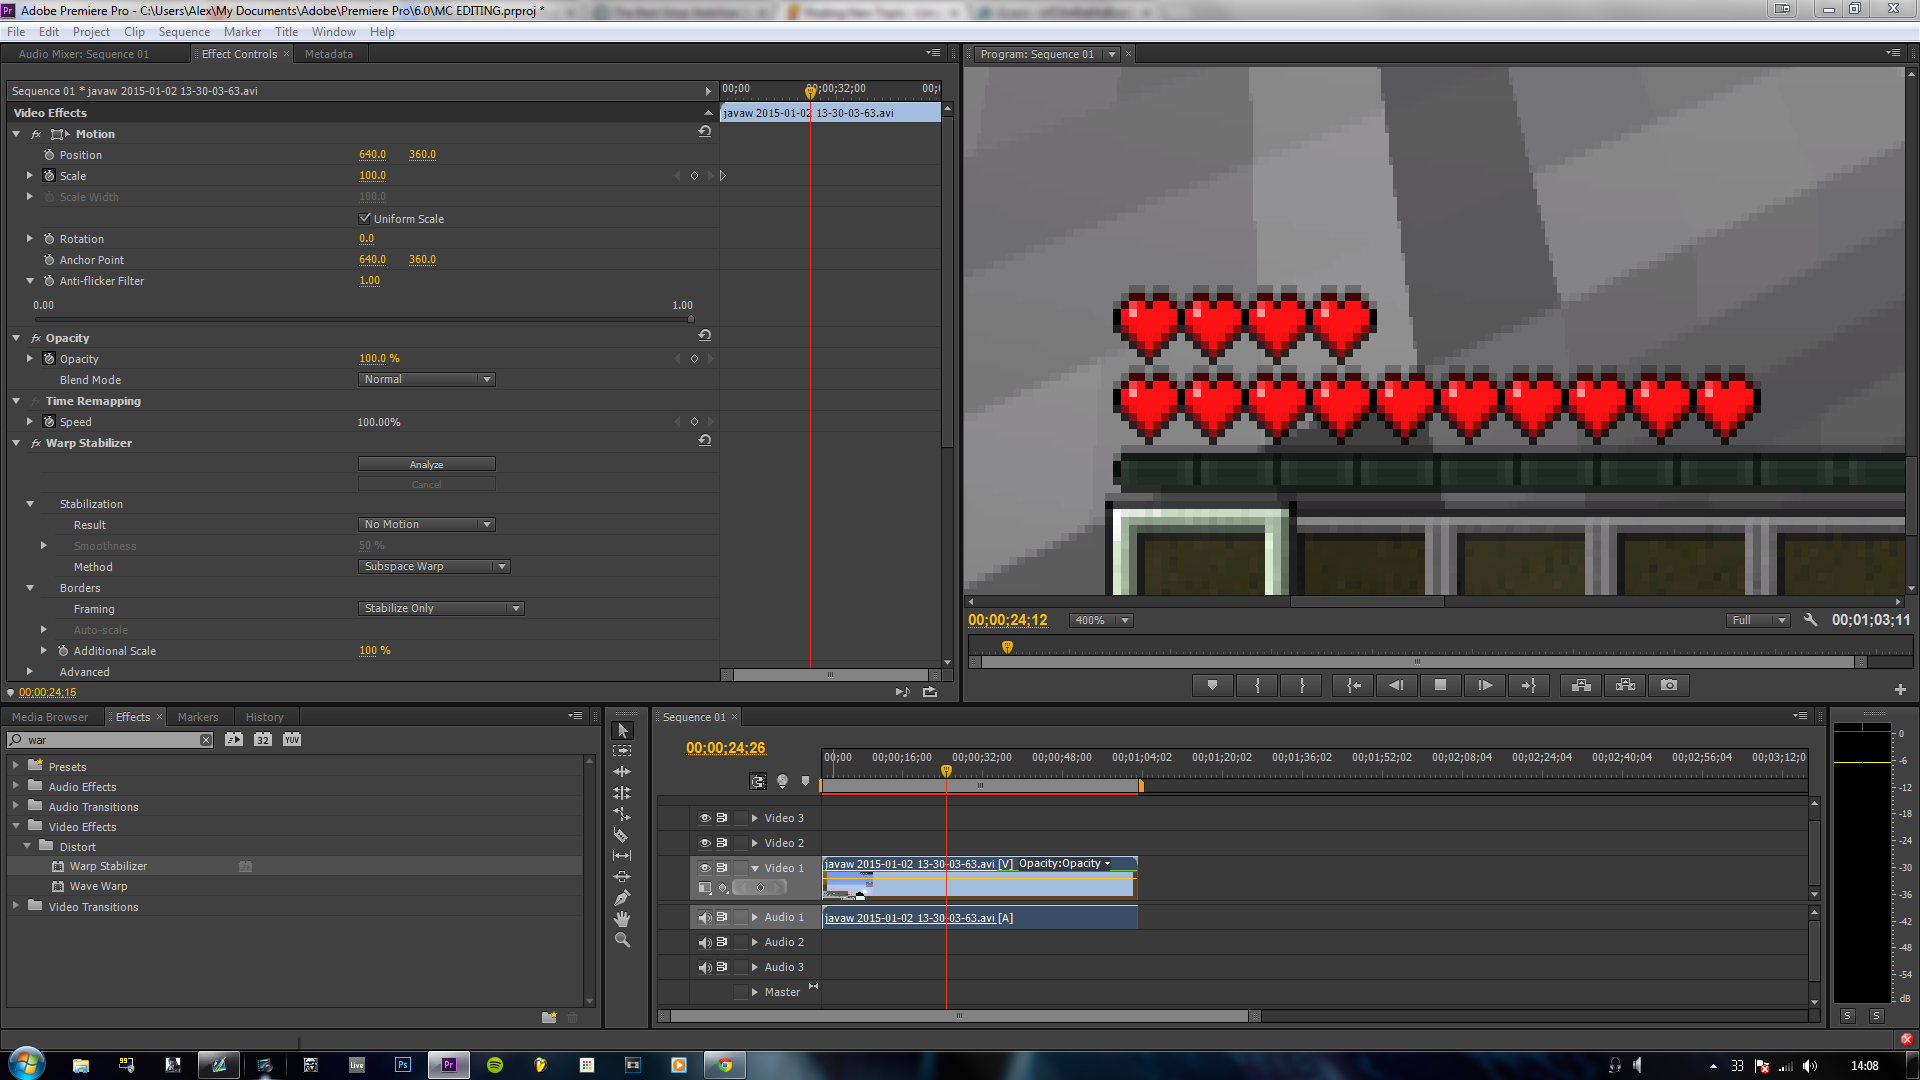Viewport: 1920px width, 1080px height.
Task: Open the Method dropdown showing Subspace Warp
Action: [x=434, y=567]
